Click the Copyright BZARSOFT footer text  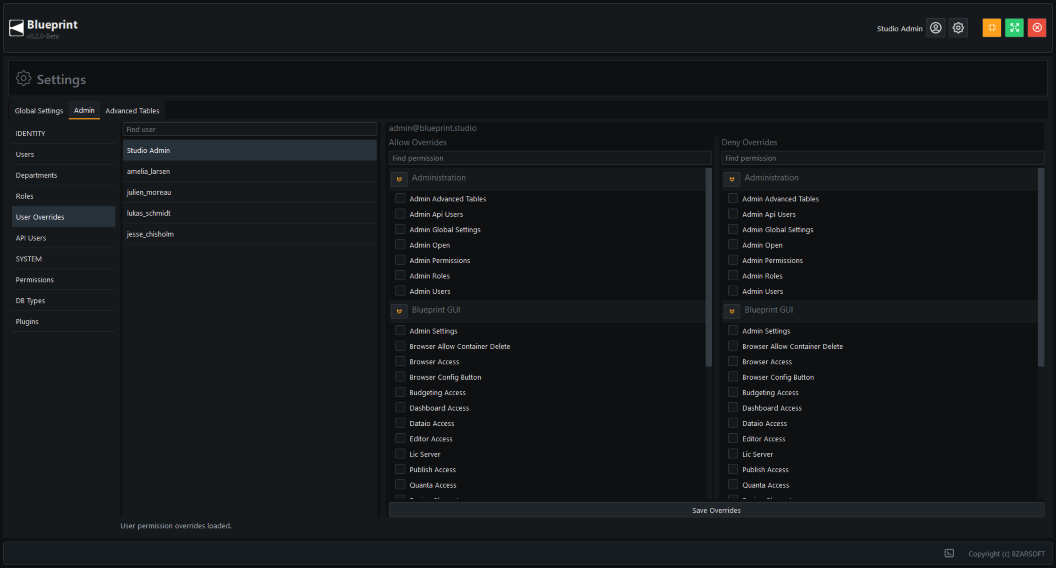[1006, 554]
